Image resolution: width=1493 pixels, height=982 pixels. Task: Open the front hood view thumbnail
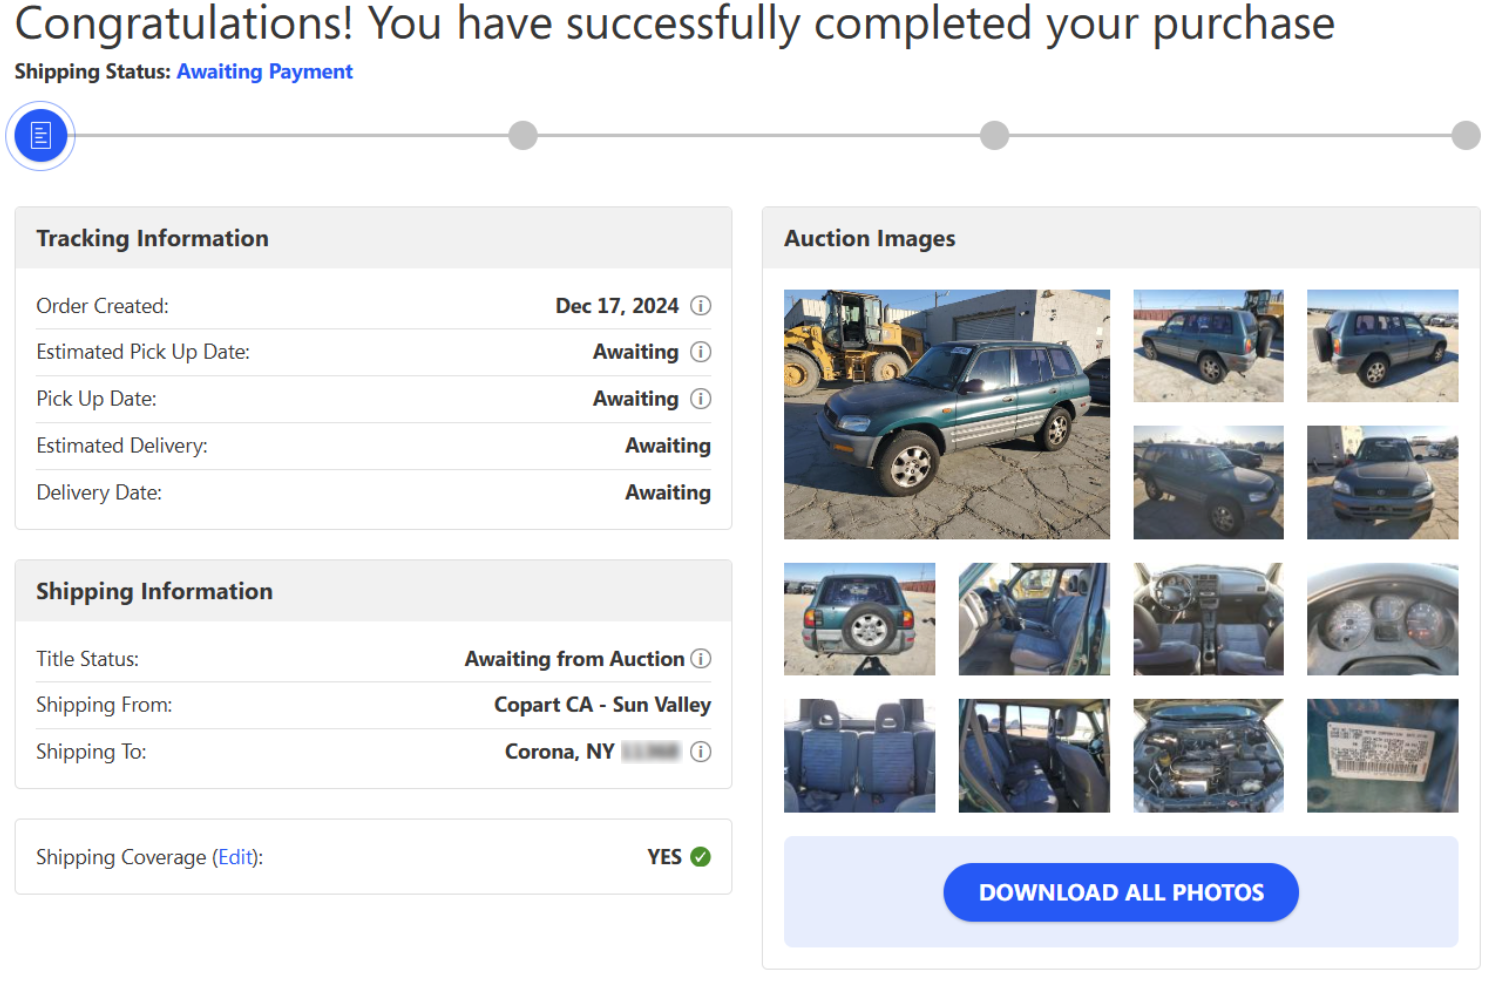(x=1382, y=483)
